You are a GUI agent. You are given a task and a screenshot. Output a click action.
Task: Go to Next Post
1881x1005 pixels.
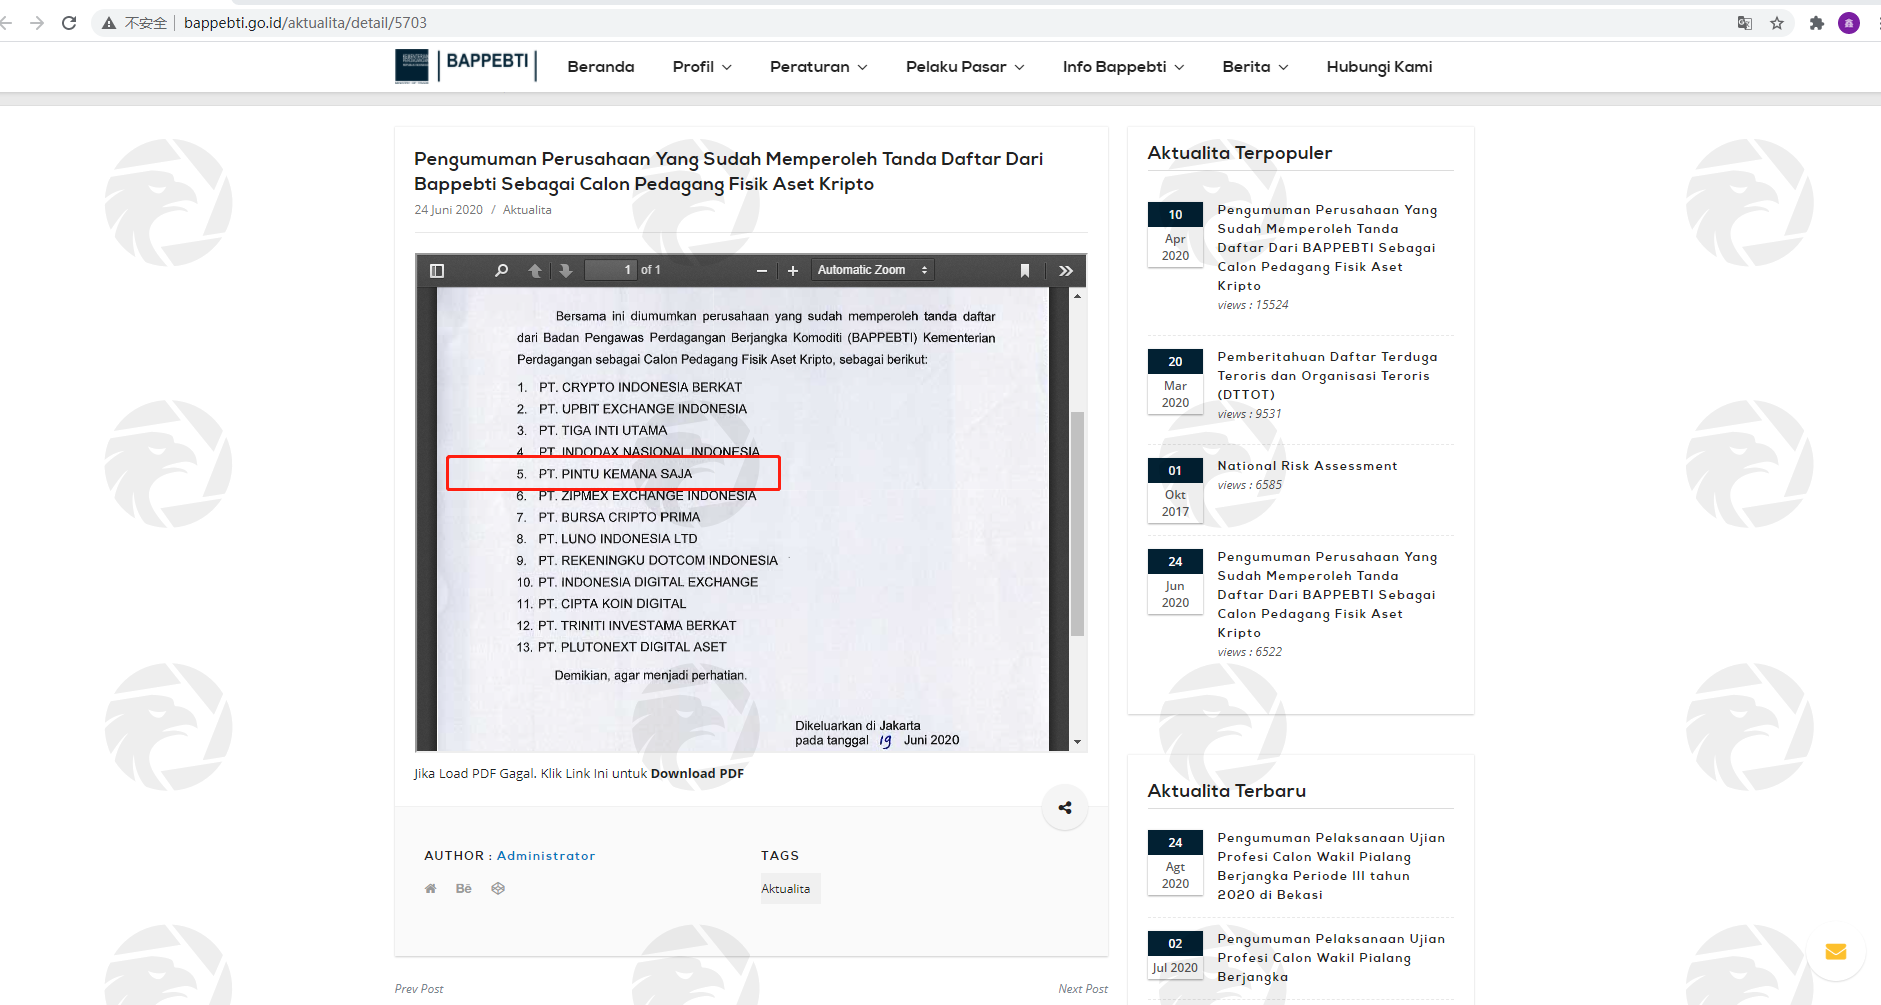[1083, 989]
